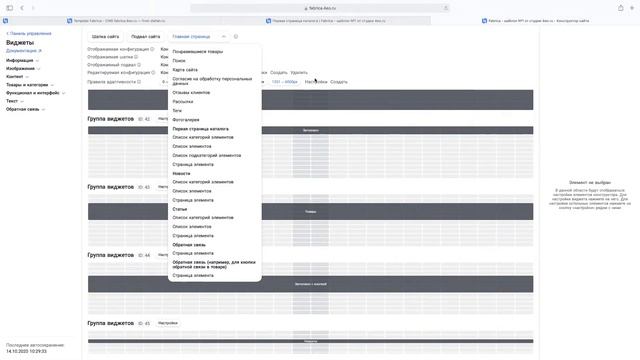Screen dimensions: 640x360
Task: Open the pinned tab at far left
Action: (5, 20)
